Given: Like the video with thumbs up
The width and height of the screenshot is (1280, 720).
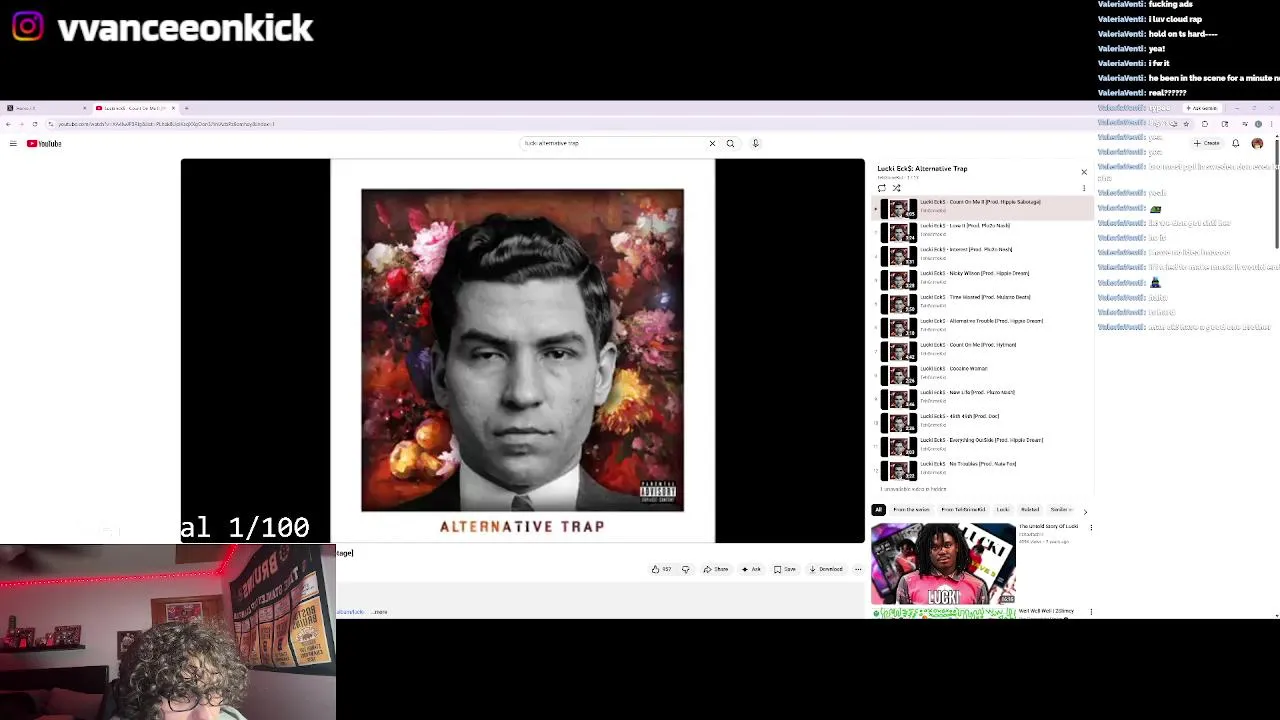Looking at the screenshot, I should [x=661, y=569].
